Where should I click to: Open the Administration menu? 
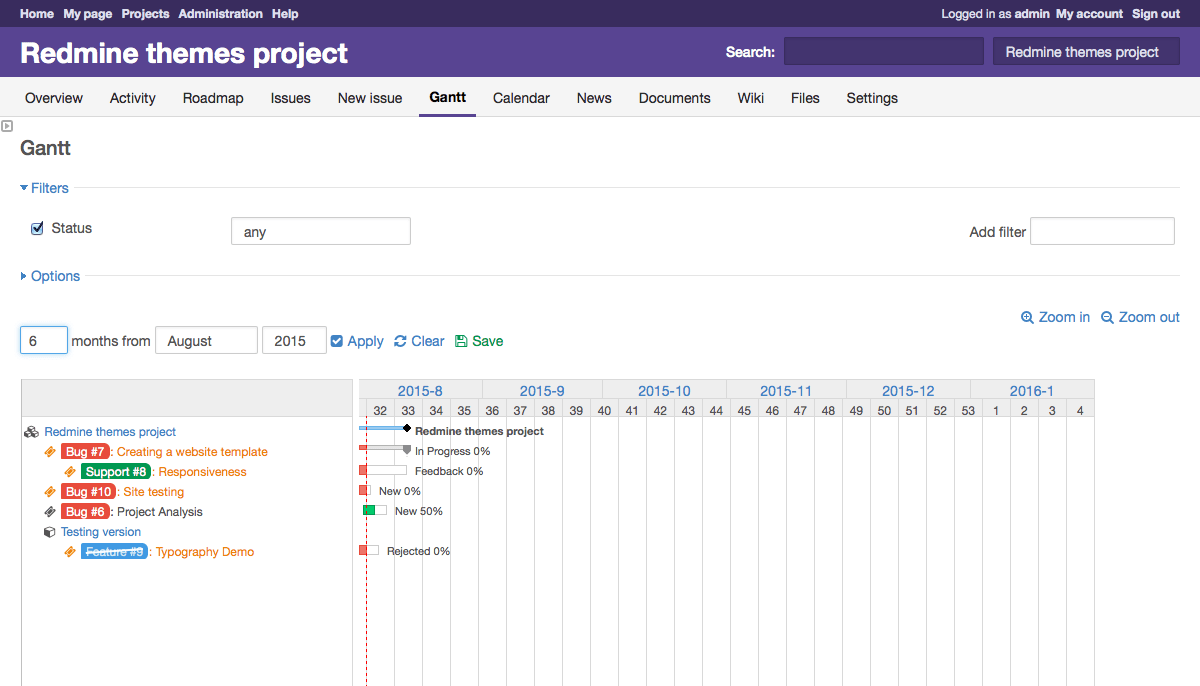(x=220, y=14)
